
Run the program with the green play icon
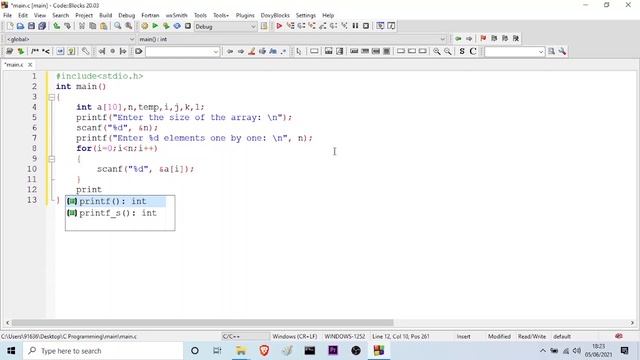coord(155,26)
